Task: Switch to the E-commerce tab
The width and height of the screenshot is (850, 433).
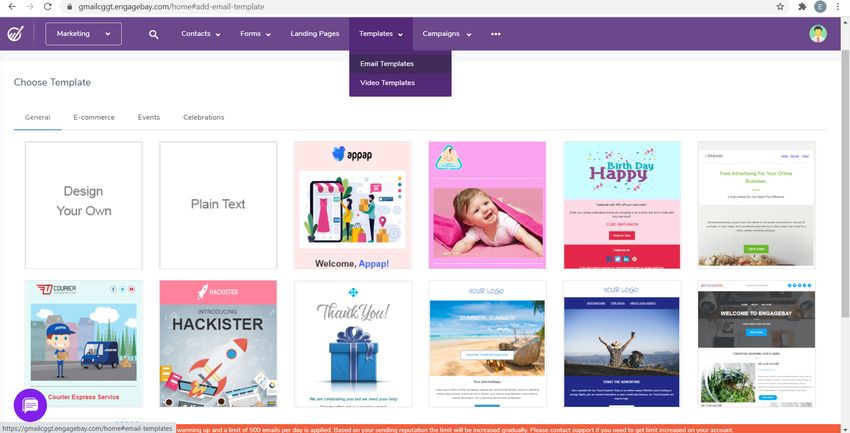Action: tap(94, 117)
